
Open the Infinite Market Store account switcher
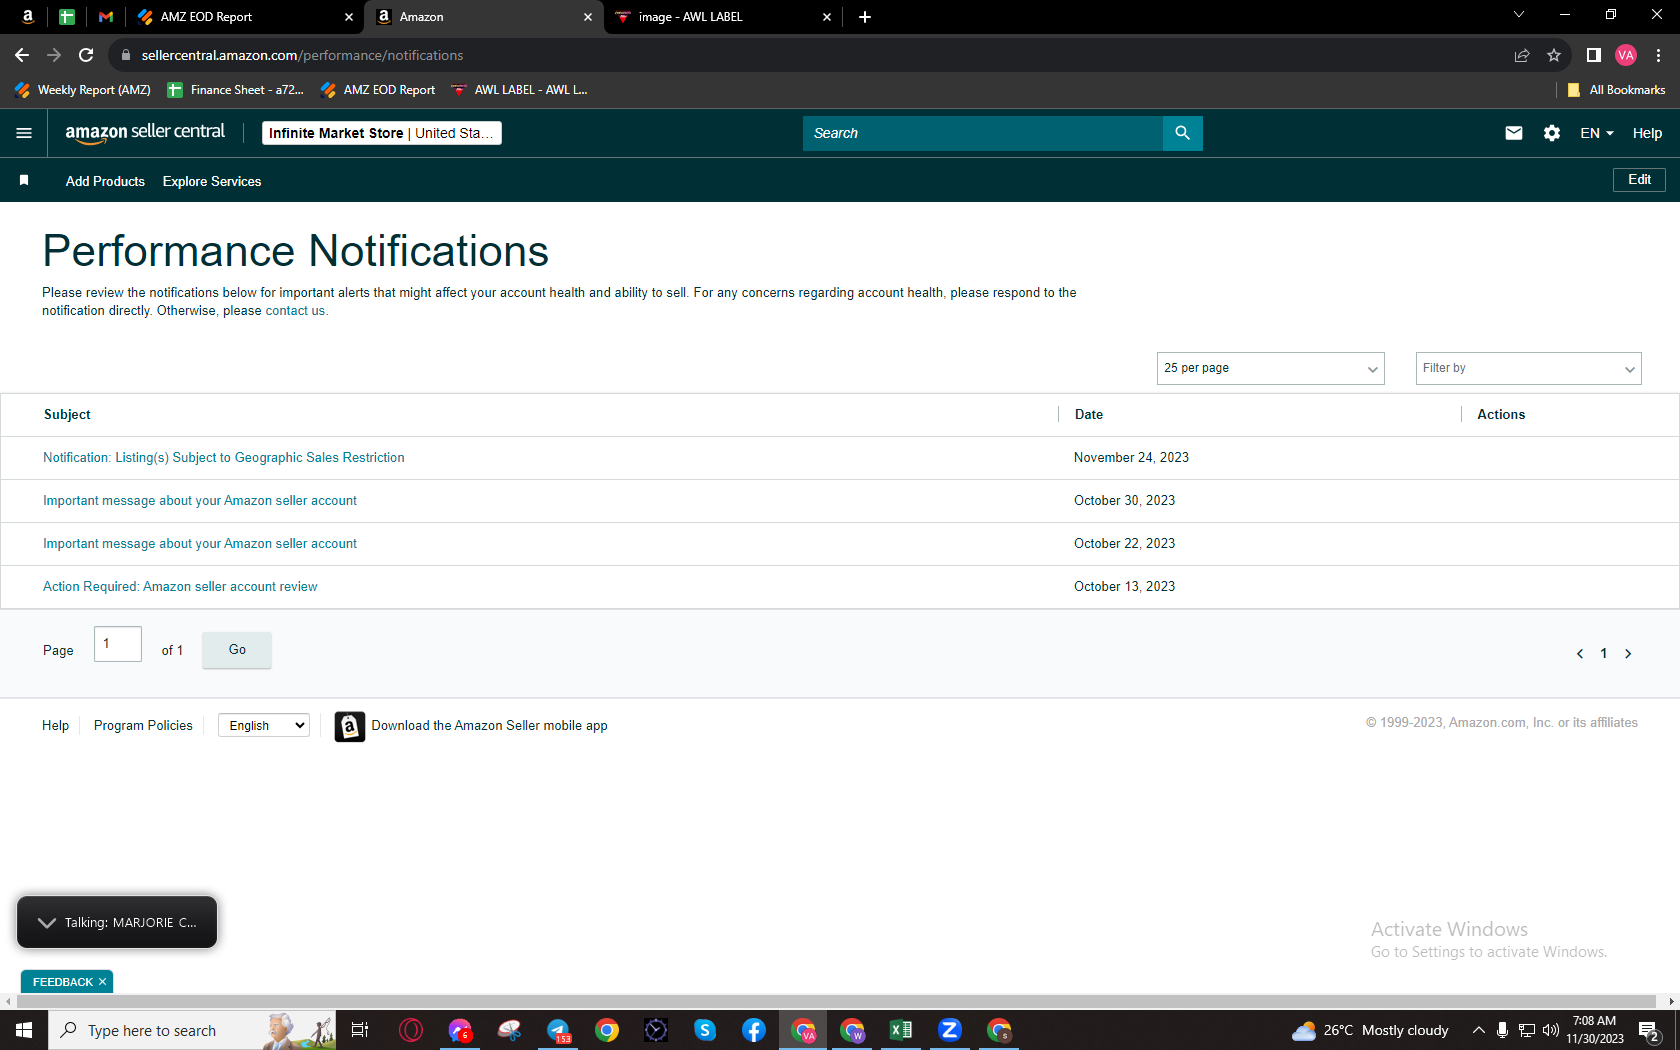(x=381, y=133)
